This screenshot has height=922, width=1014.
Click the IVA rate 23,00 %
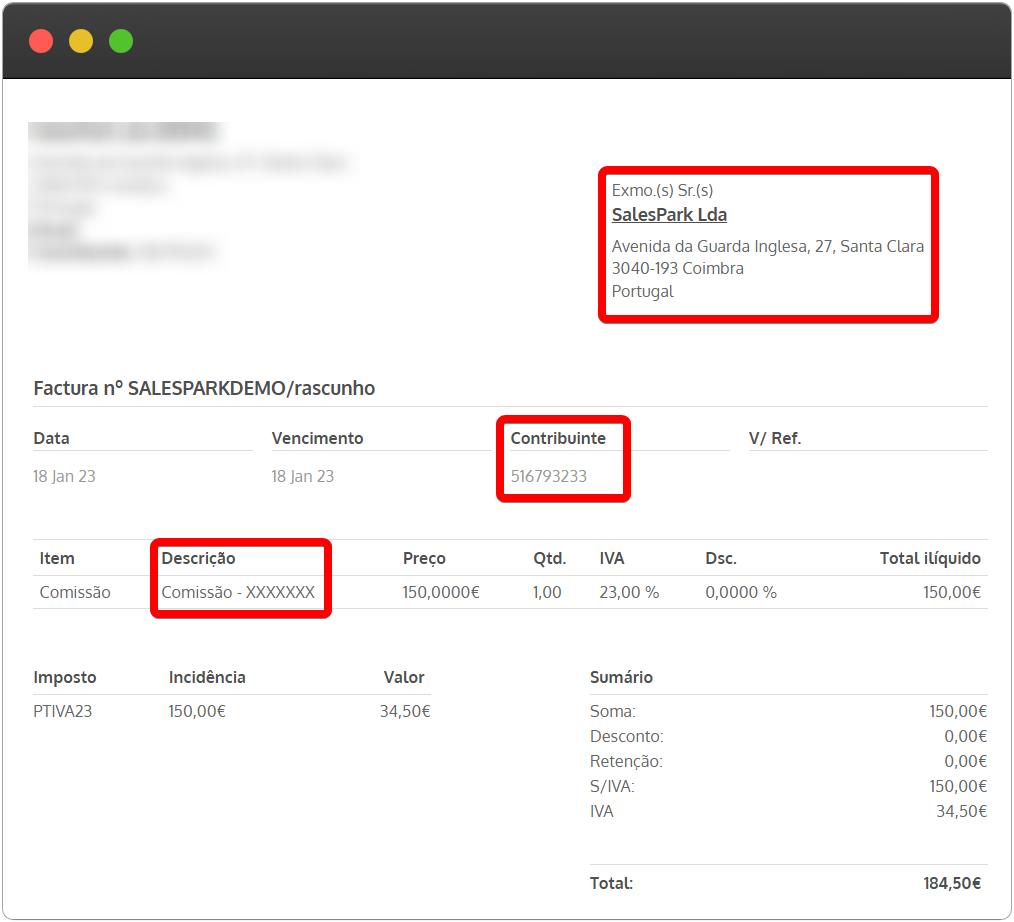pyautogui.click(x=629, y=592)
